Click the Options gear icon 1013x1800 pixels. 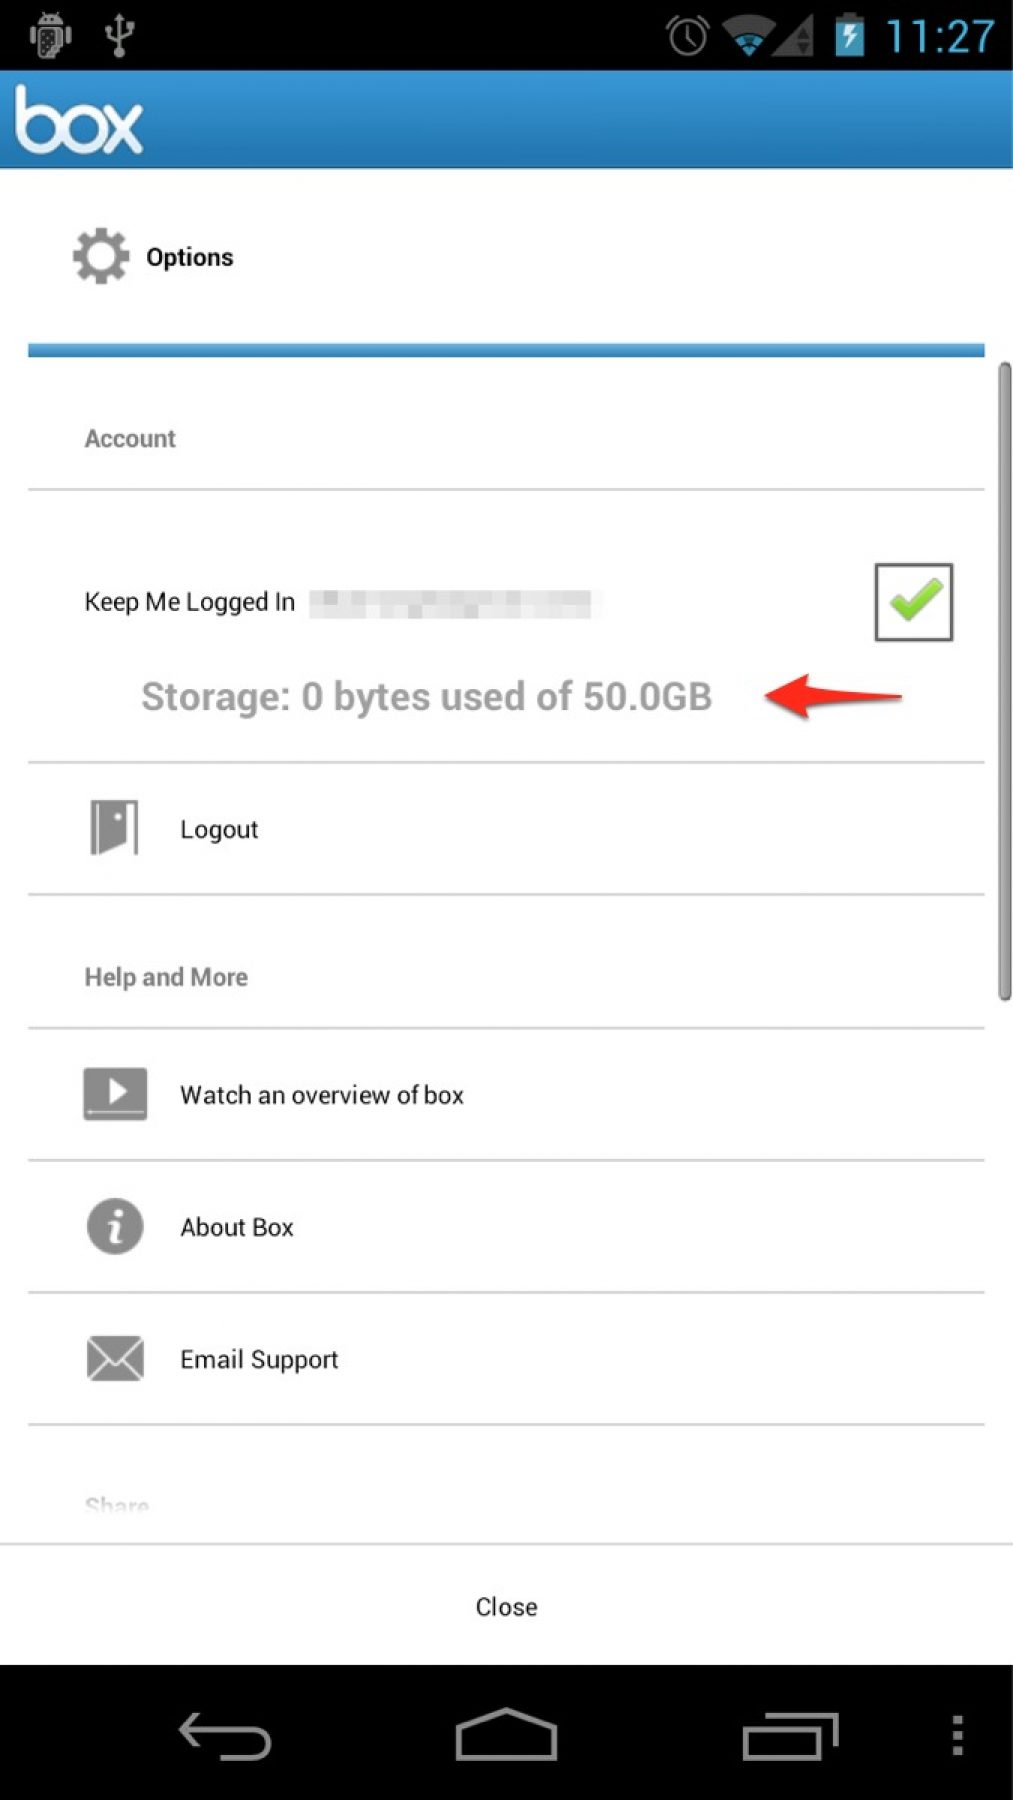pos(101,257)
